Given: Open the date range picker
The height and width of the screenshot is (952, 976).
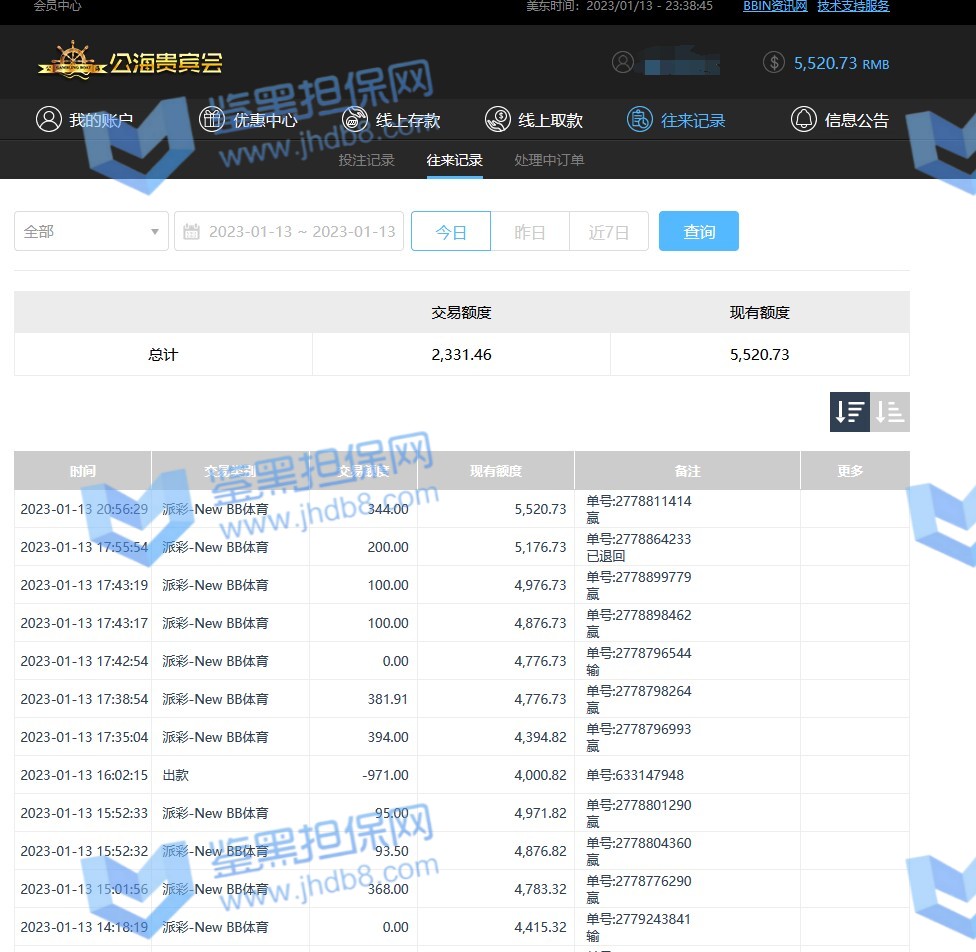Looking at the screenshot, I should [289, 231].
